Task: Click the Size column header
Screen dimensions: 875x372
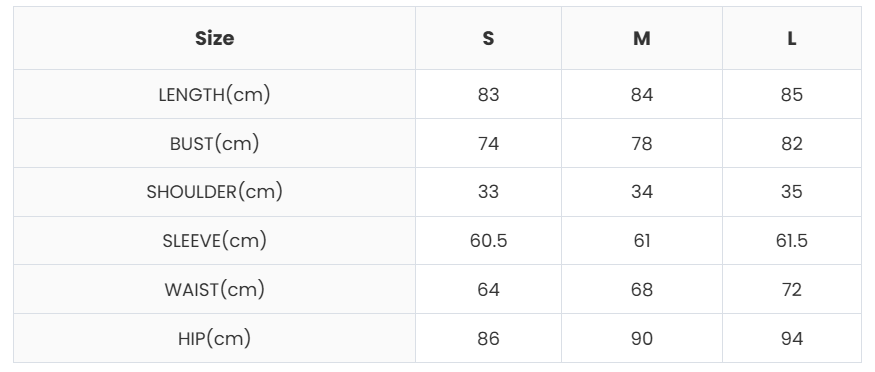Action: (214, 38)
